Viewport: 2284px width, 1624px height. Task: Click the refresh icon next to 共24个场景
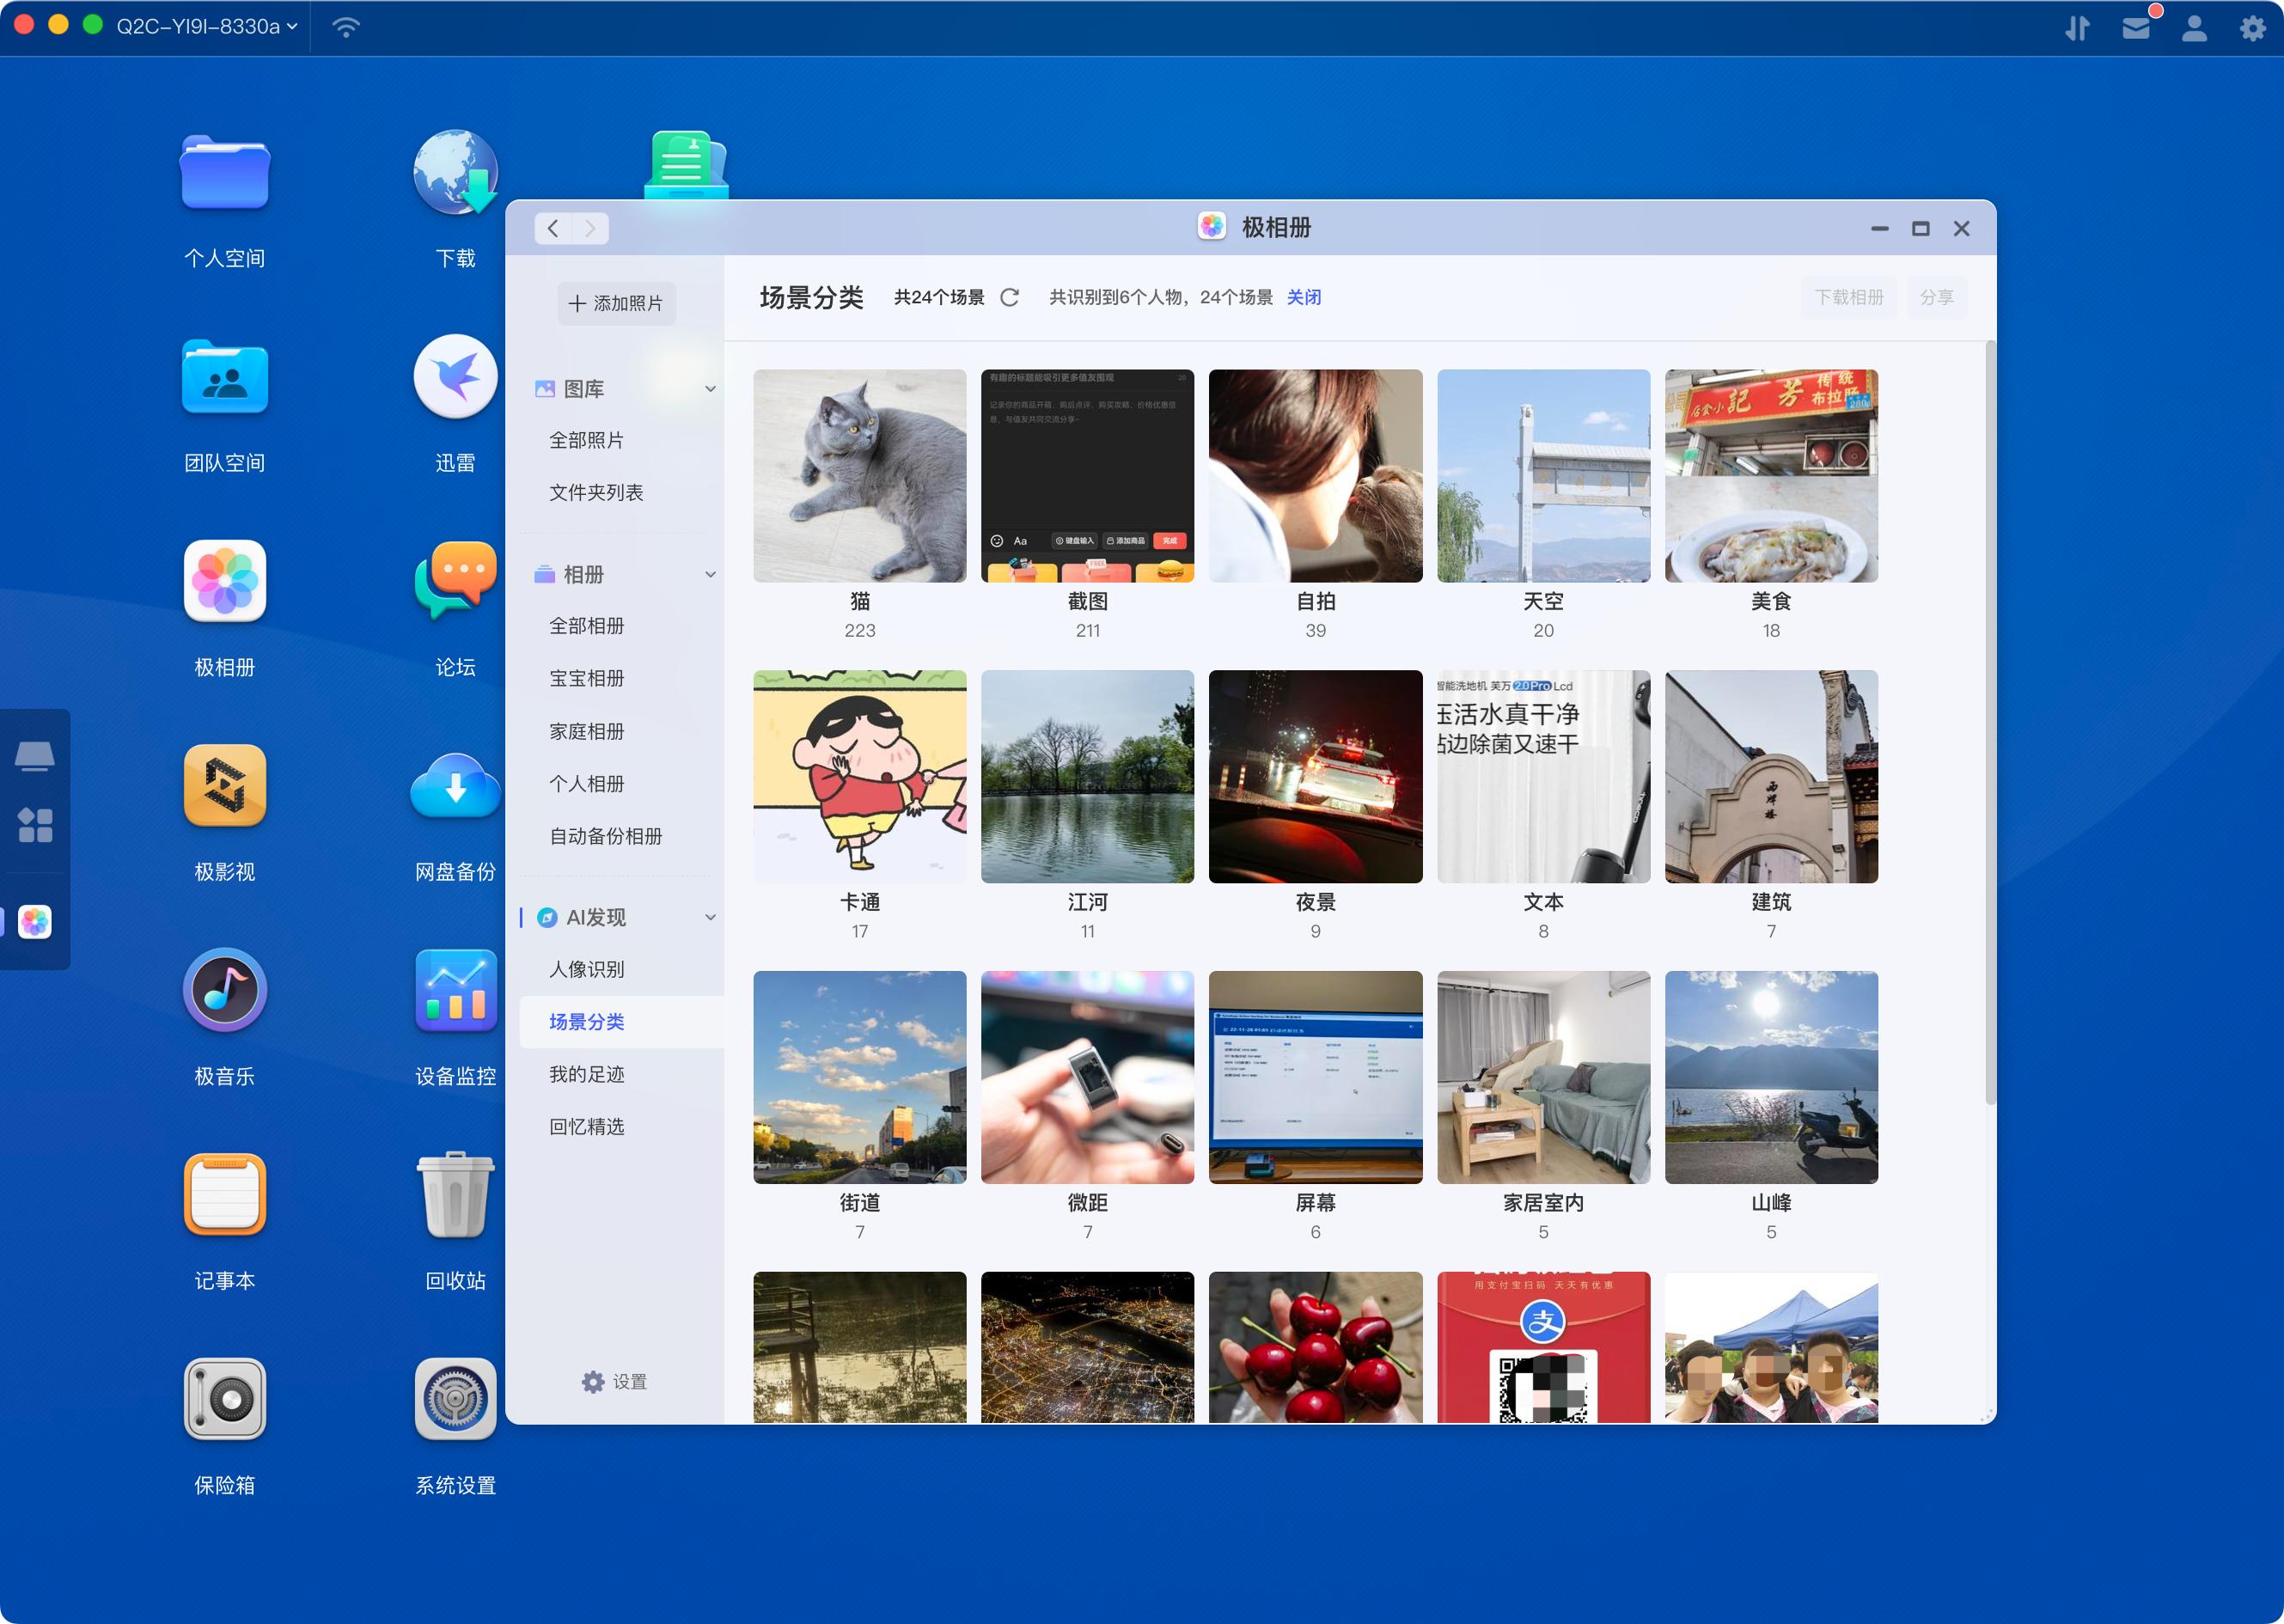click(x=1009, y=297)
